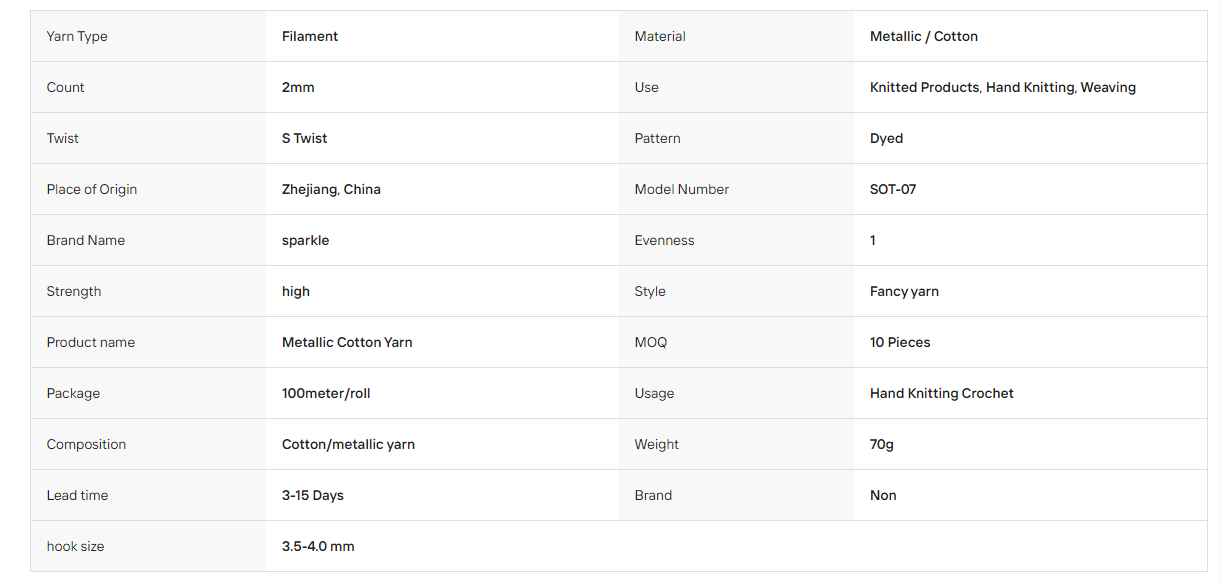Select the Fancy yarn style value

tap(904, 291)
